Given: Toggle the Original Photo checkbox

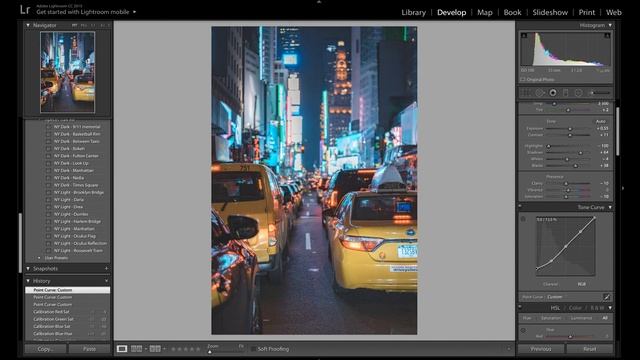Looking at the screenshot, I should 523,80.
